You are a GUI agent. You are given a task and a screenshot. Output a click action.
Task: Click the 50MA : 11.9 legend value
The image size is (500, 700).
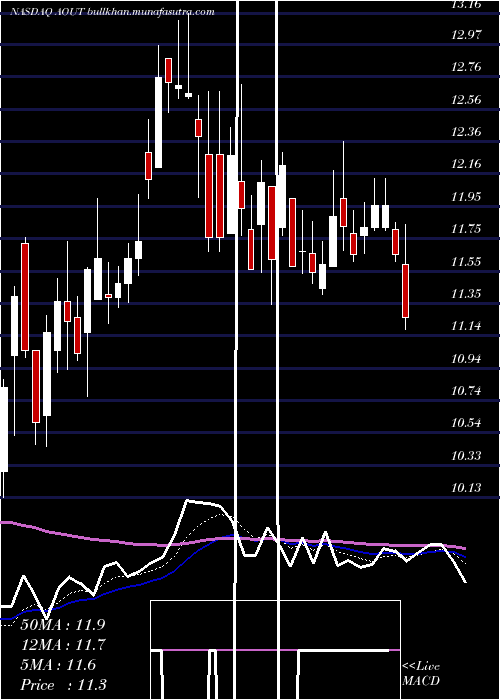tap(63, 625)
